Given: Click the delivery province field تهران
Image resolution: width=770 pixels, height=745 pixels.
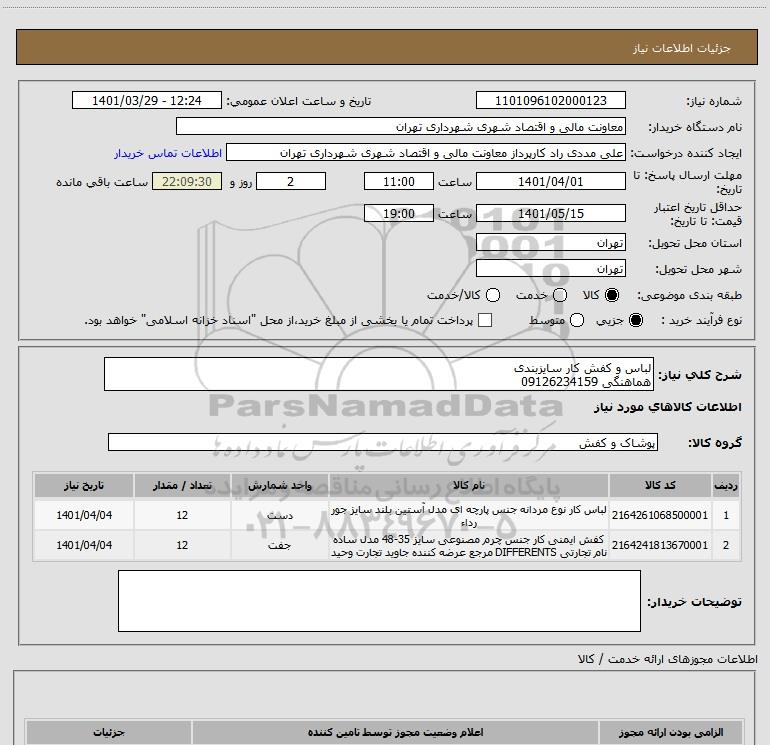Looking at the screenshot, I should 550,243.
